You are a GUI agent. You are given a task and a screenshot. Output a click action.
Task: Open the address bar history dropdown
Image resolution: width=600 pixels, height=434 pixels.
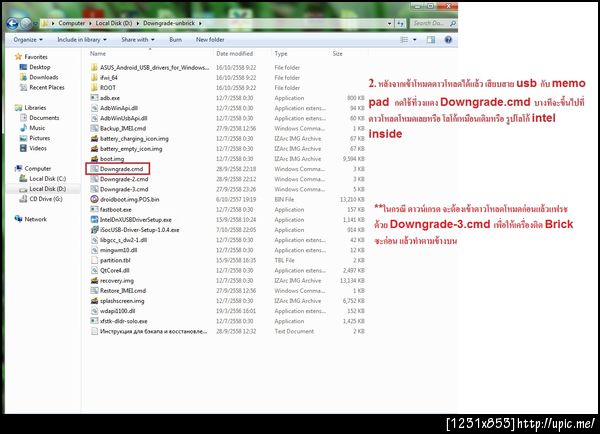pos(389,23)
